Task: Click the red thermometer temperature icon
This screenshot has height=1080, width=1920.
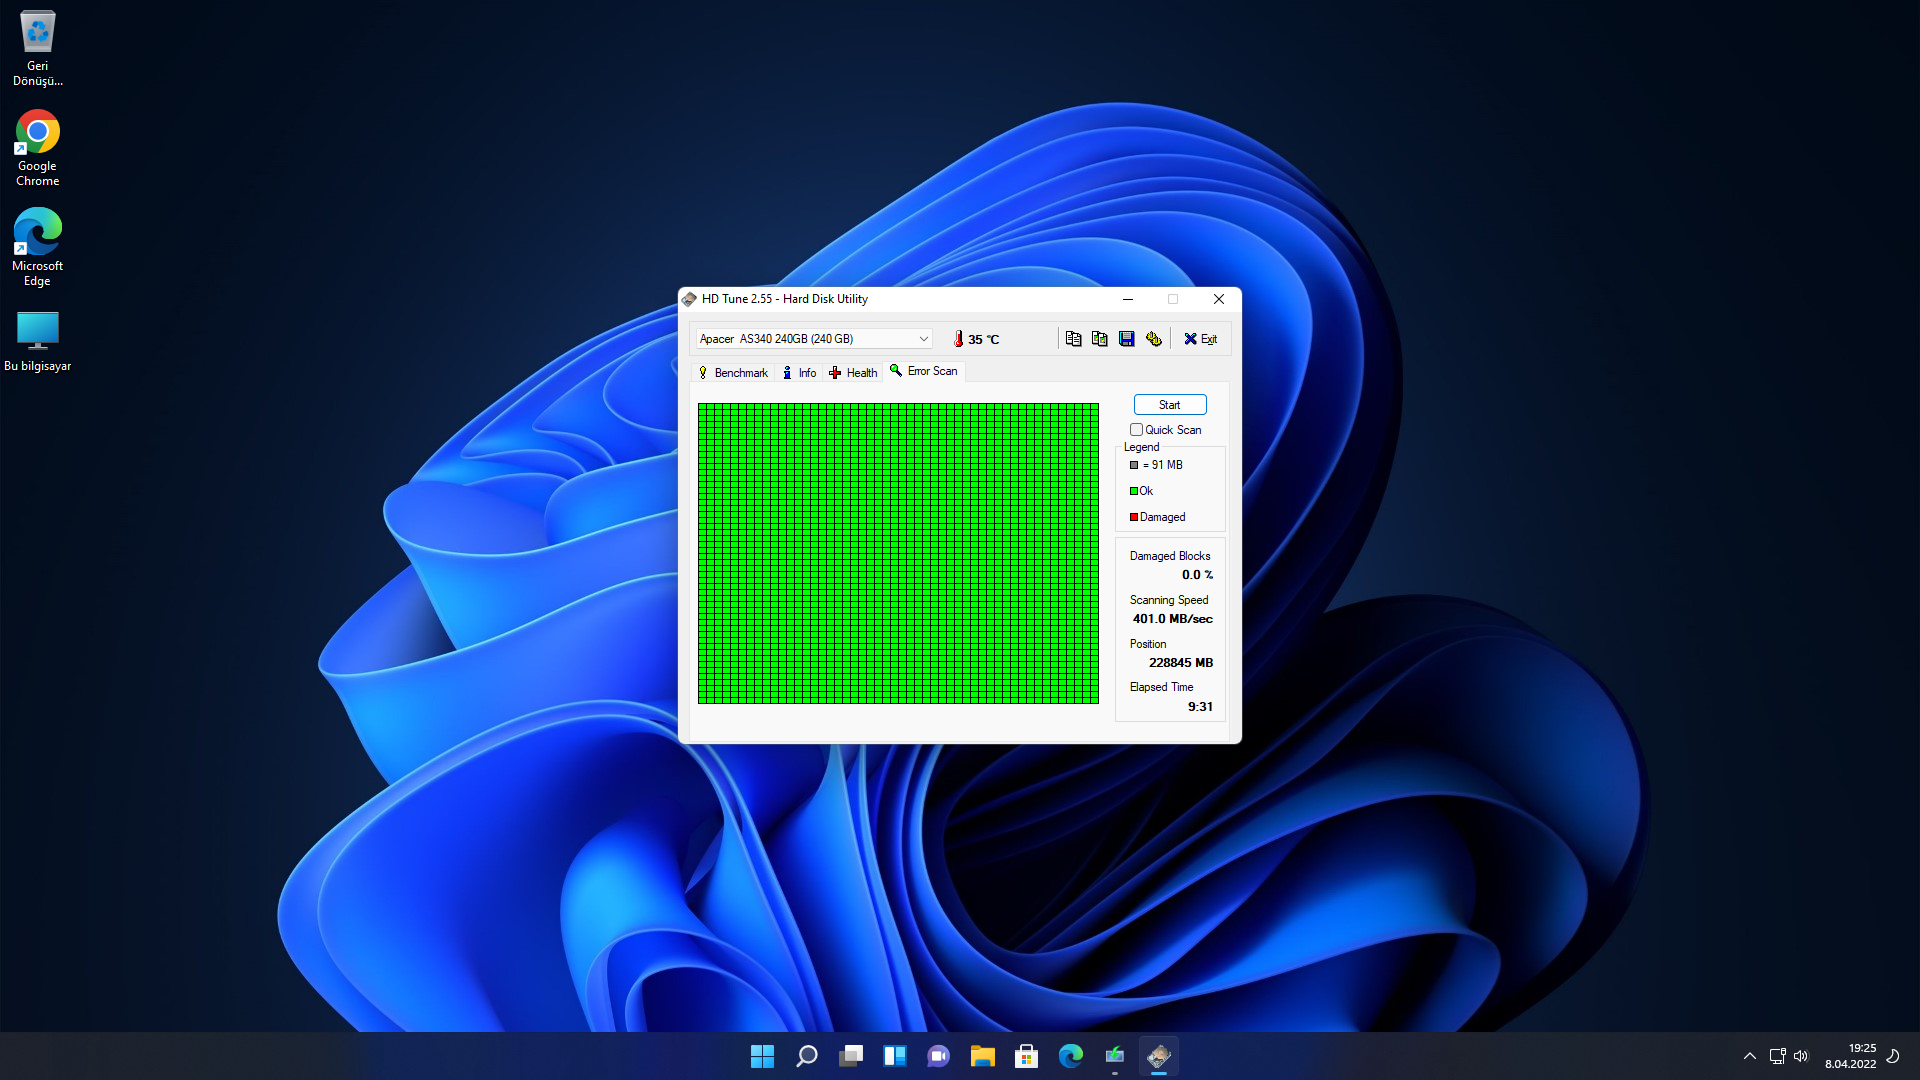Action: [x=958, y=339]
